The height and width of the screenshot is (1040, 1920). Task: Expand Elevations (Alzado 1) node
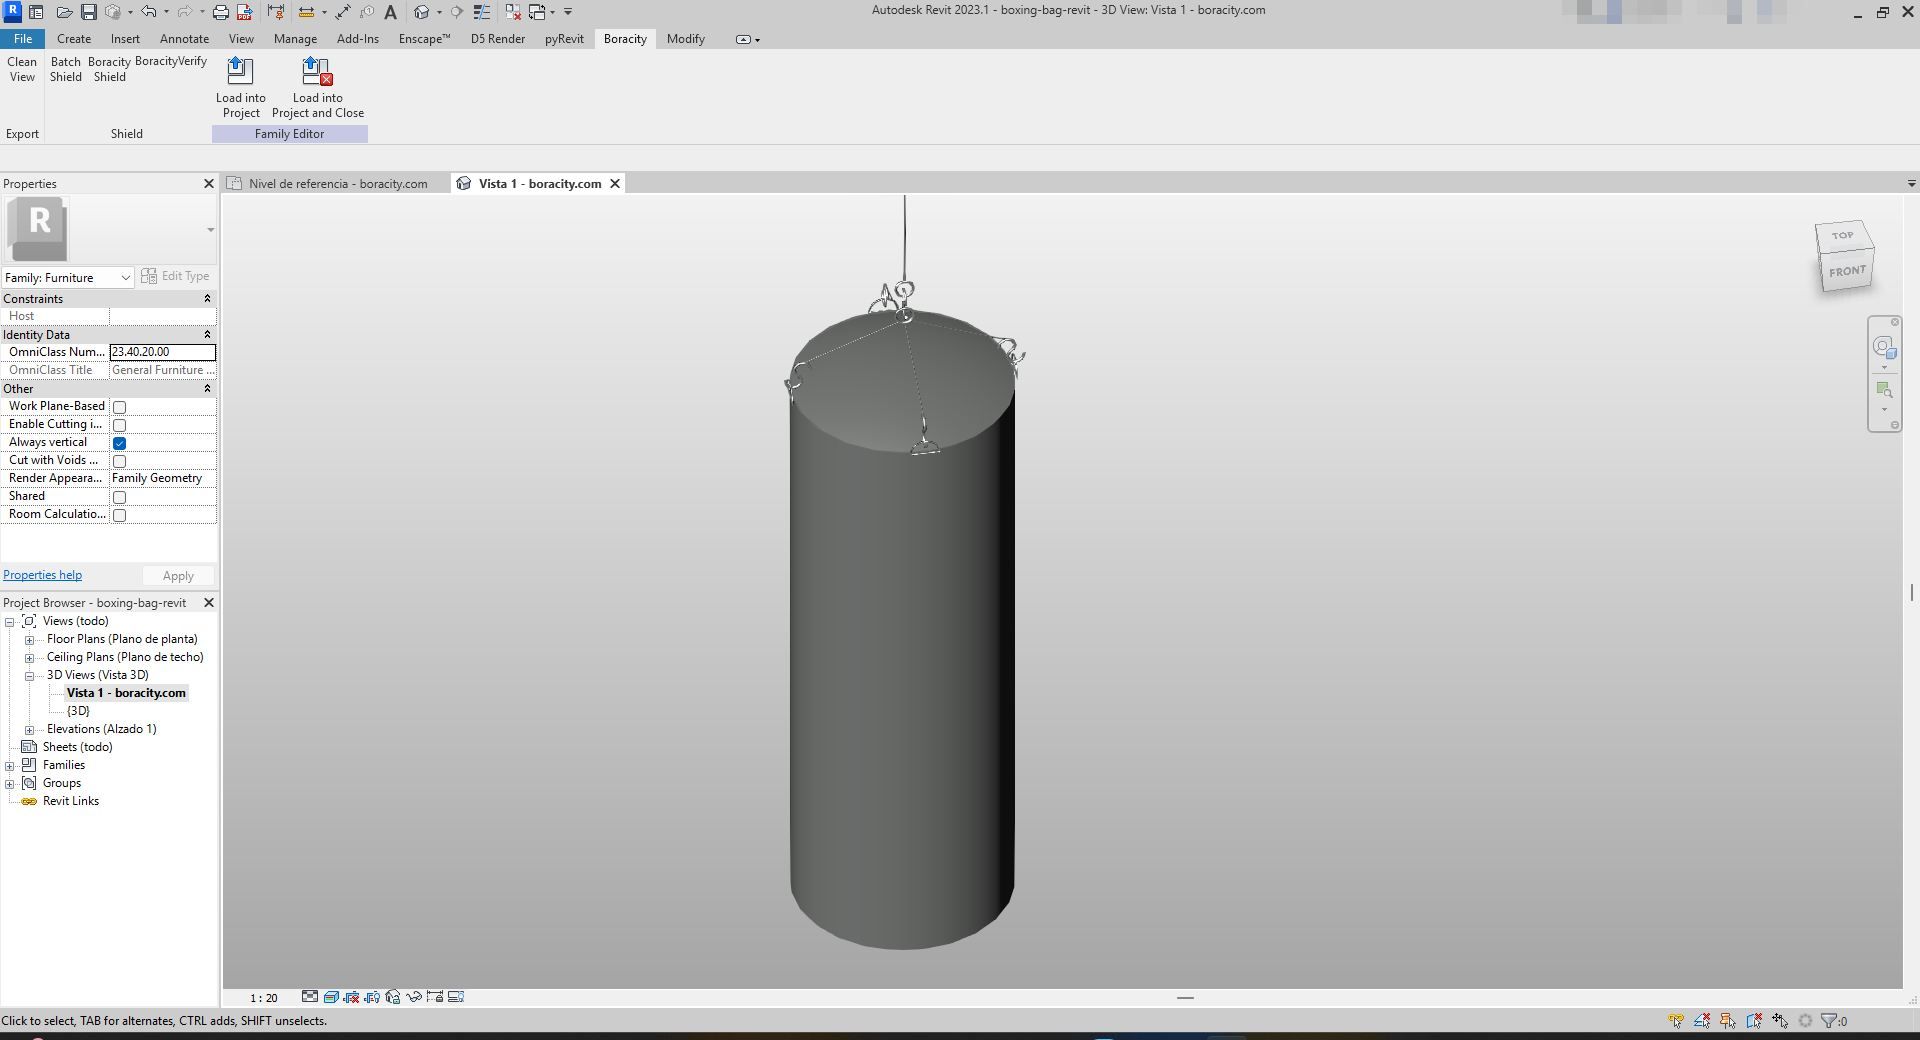click(30, 730)
